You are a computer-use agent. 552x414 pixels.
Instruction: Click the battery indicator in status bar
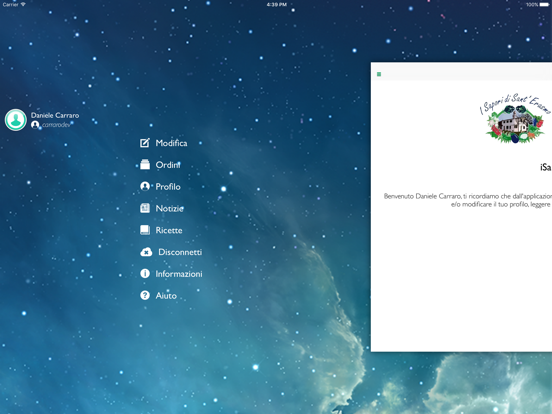point(544,5)
